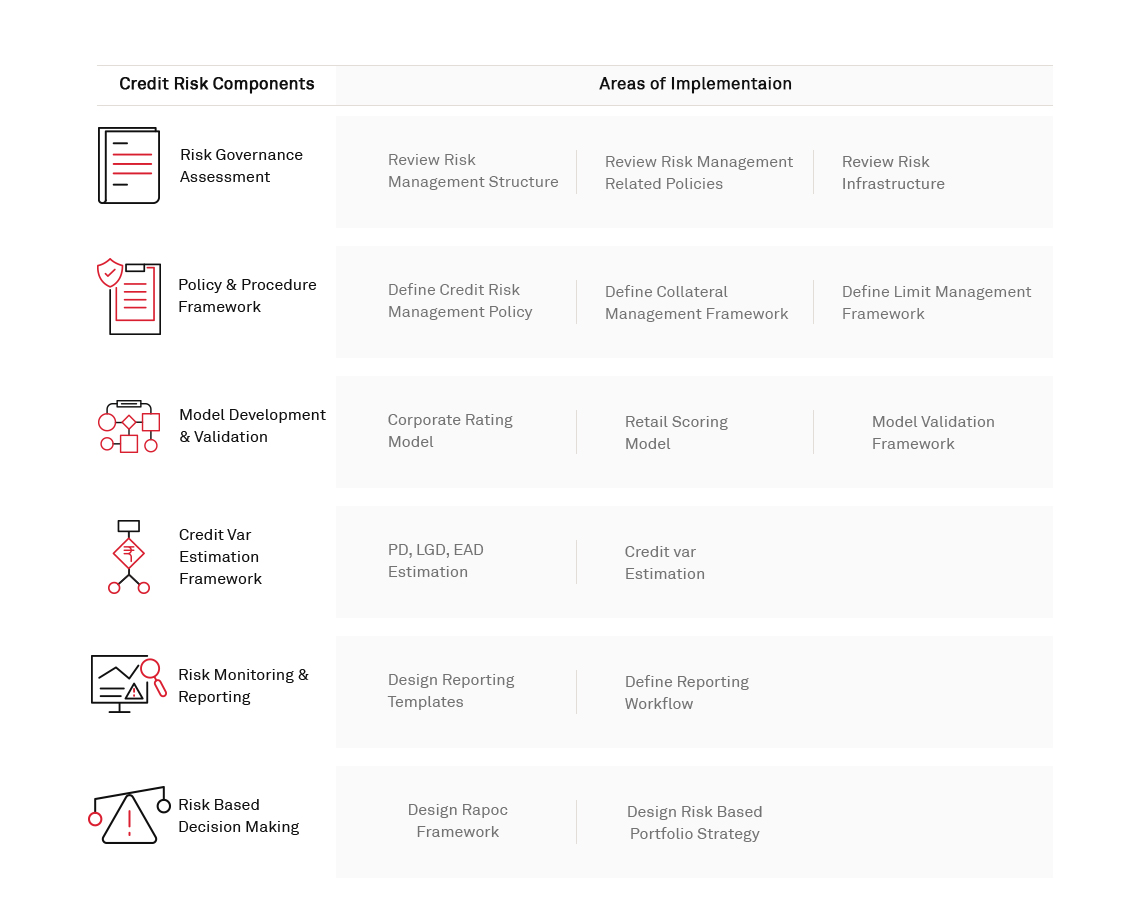The width and height of the screenshot is (1140, 924).
Task: Click Design Risk Based Portfolio Strategy
Action: point(695,823)
